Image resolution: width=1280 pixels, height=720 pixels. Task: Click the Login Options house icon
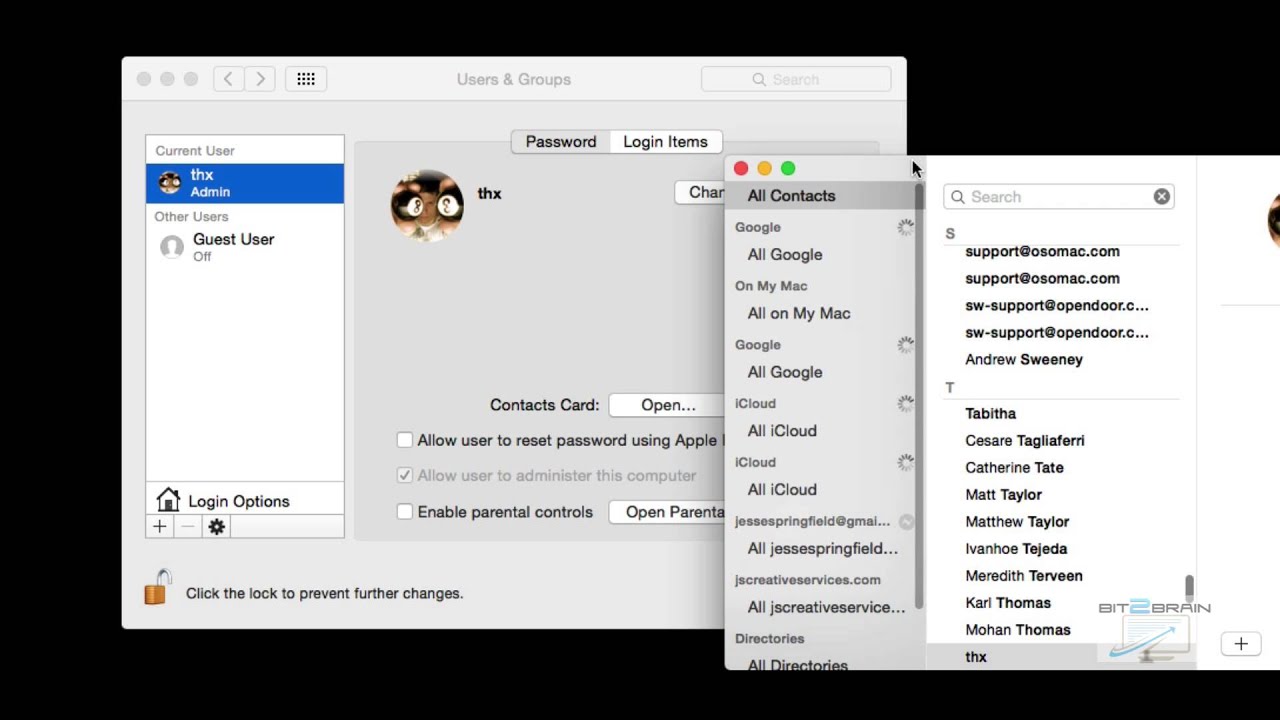168,500
